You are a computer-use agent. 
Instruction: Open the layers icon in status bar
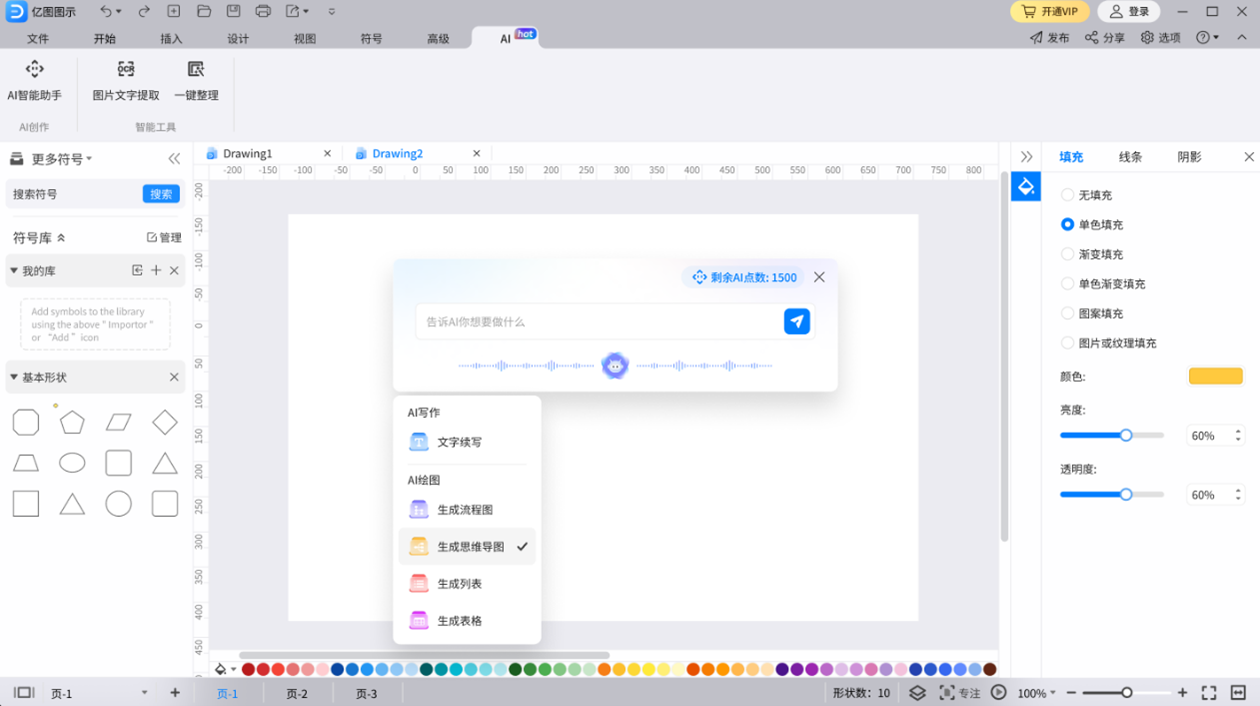917,693
